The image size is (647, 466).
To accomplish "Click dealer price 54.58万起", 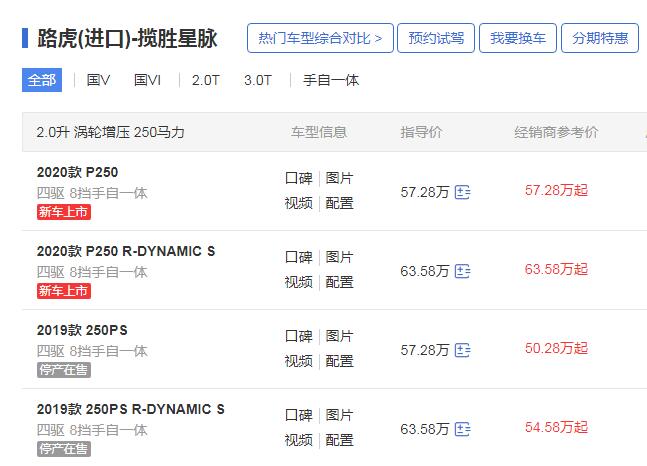I will (x=556, y=427).
